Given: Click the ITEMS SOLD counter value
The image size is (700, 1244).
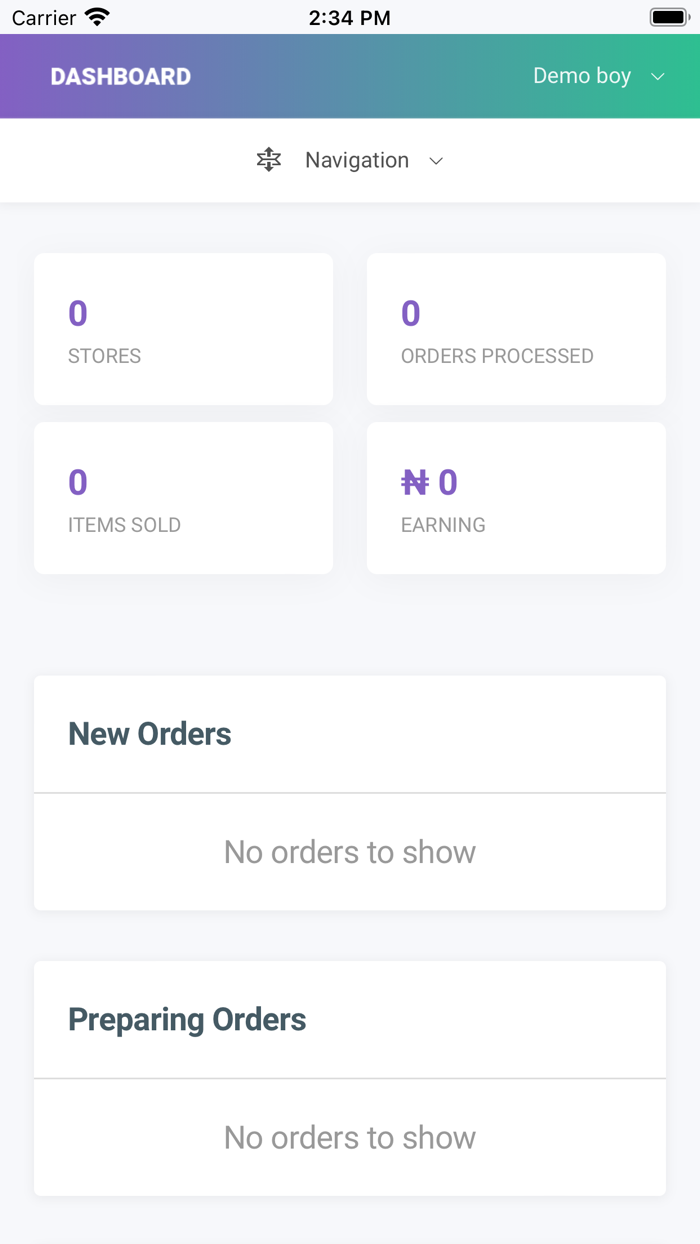Looking at the screenshot, I should [77, 482].
